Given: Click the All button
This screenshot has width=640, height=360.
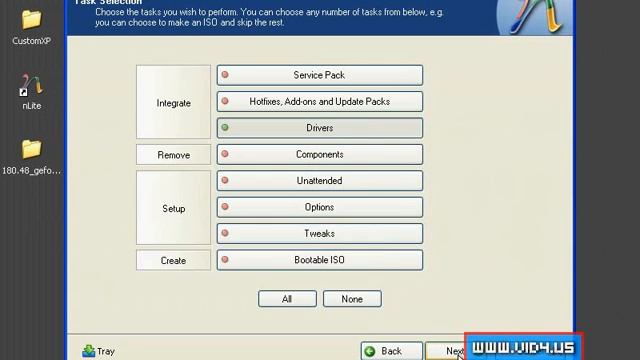Looking at the screenshot, I should tap(287, 299).
